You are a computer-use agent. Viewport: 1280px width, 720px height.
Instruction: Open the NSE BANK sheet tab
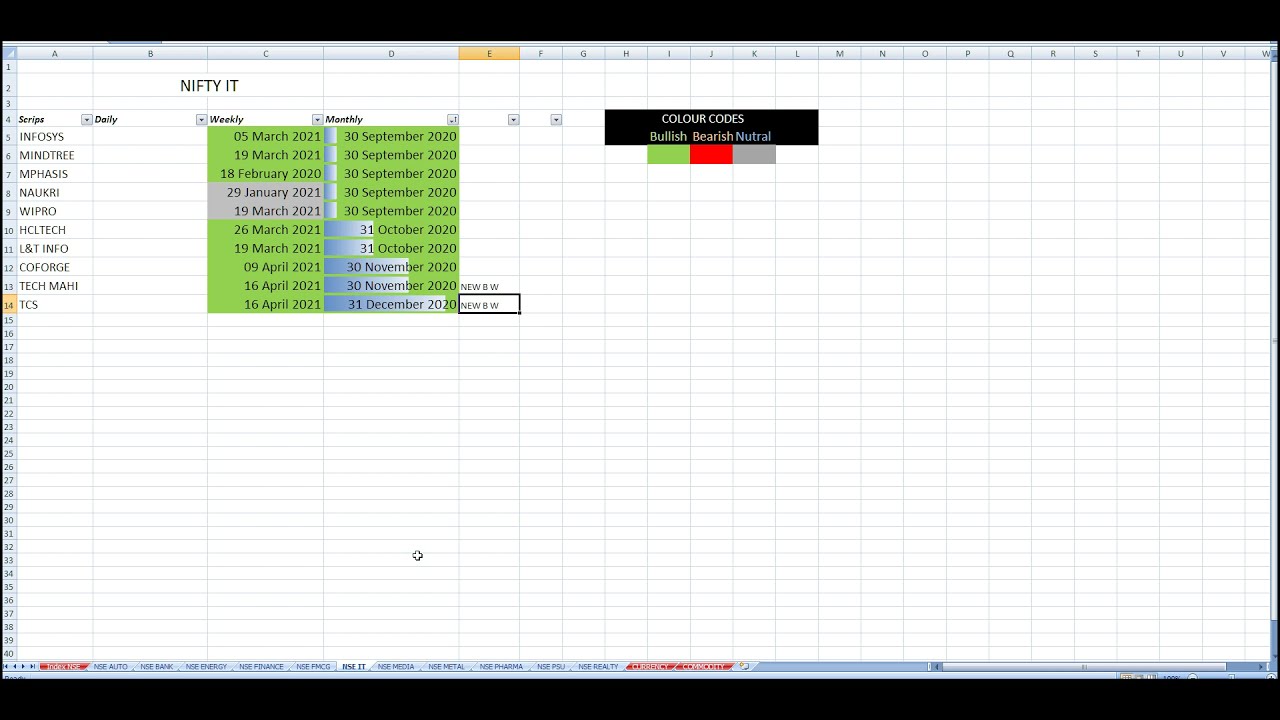(x=156, y=667)
